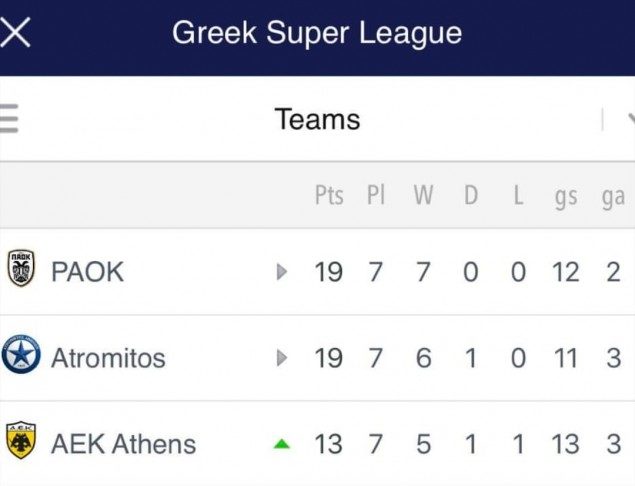Close the Greek Super League screen
The image size is (635, 486).
15,33
